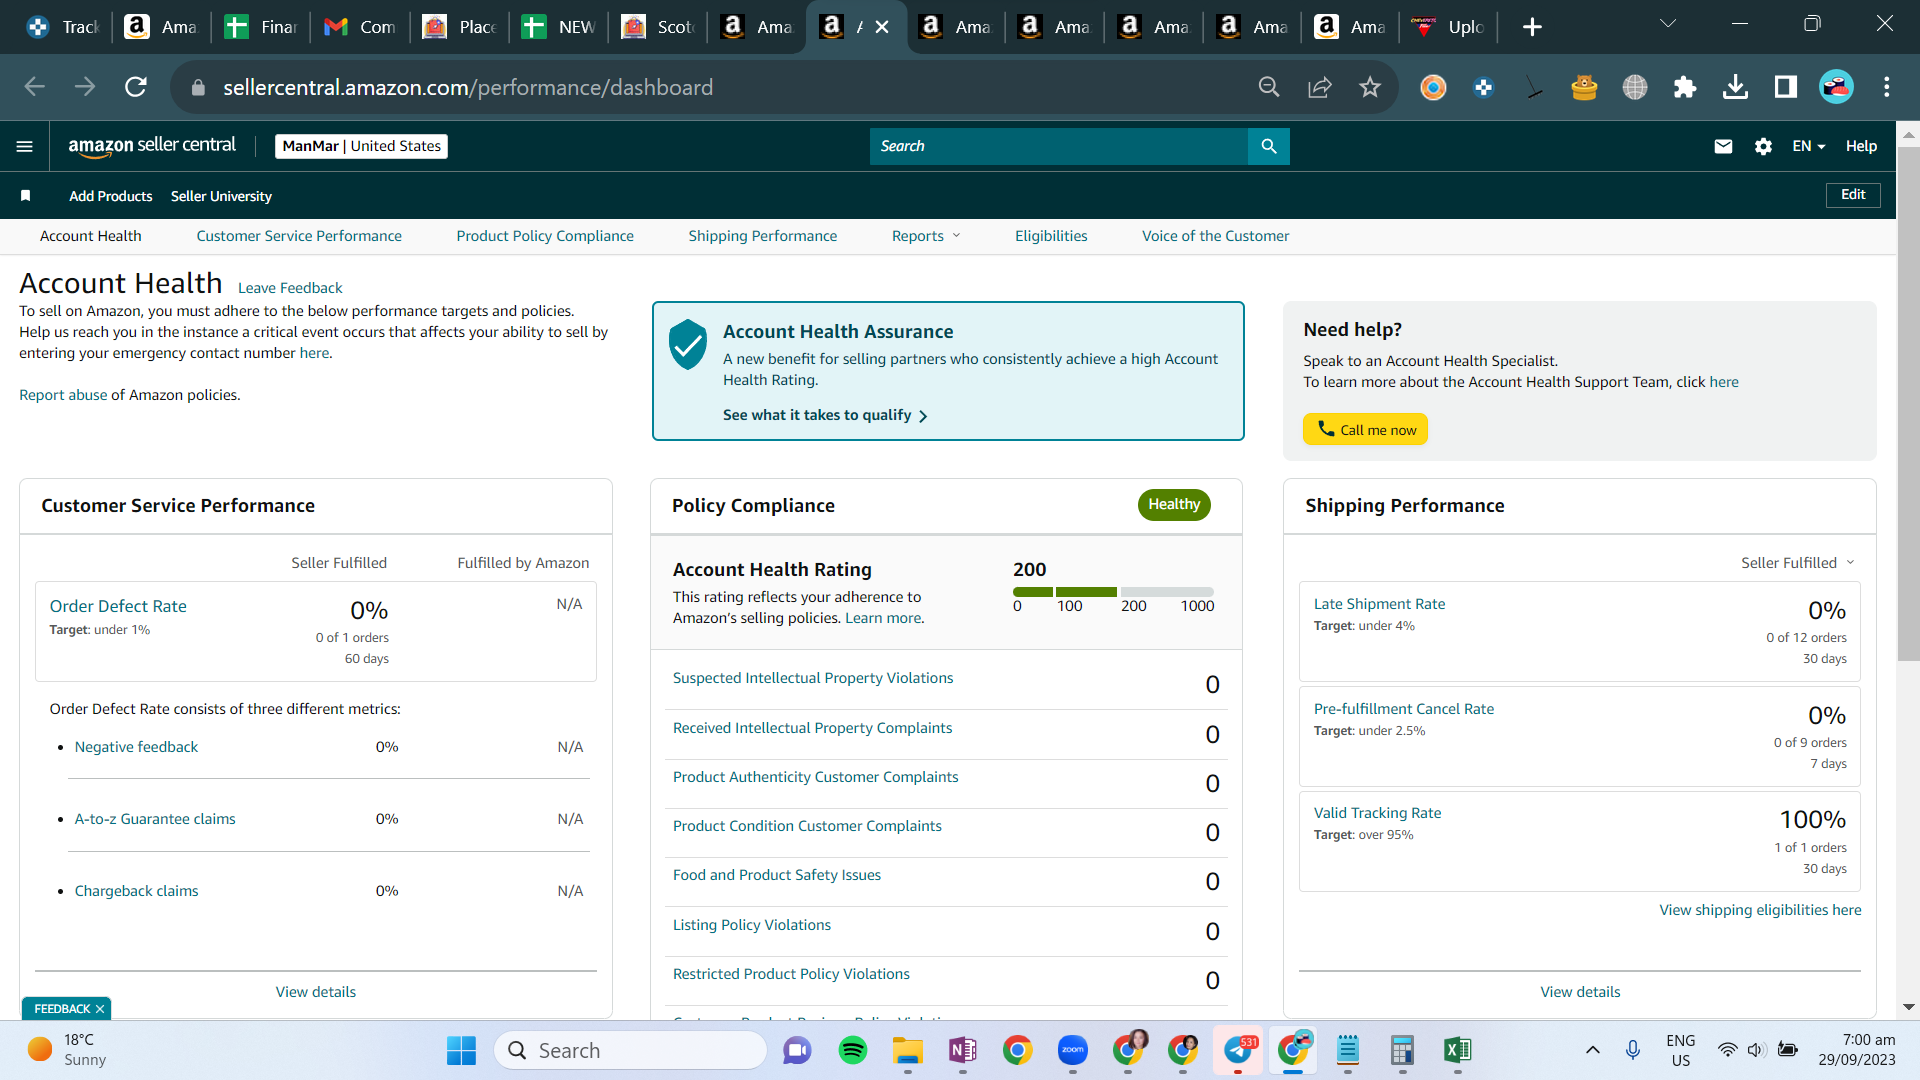Open Zoom from the taskbar
1920x1080 pixels.
[1073, 1050]
